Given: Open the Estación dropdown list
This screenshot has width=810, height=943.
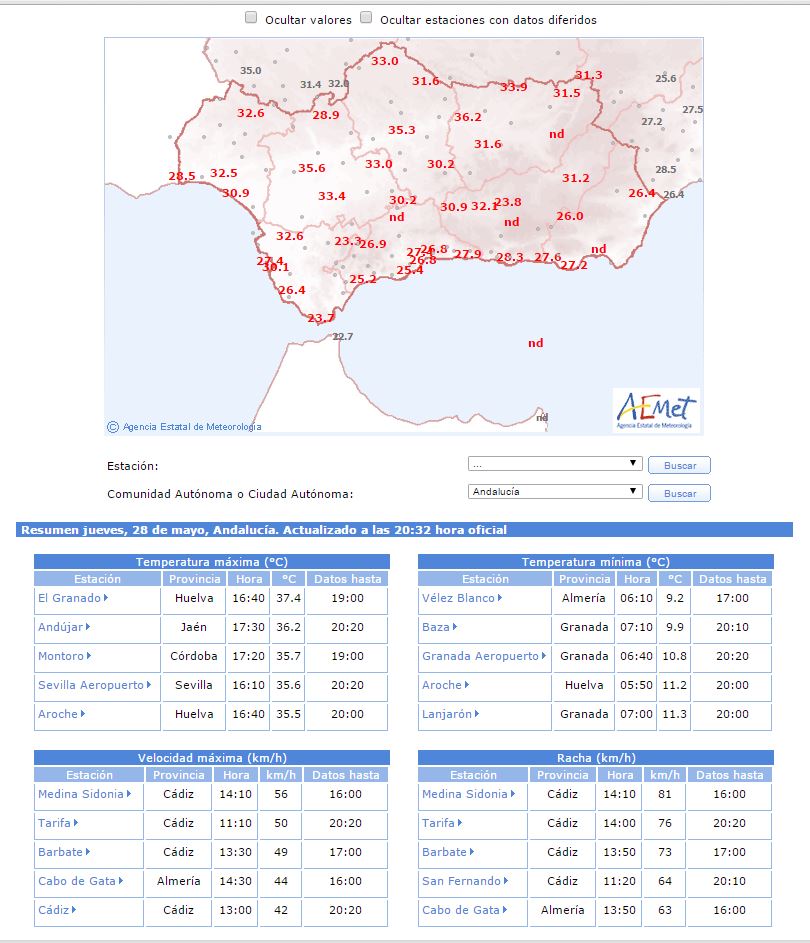Looking at the screenshot, I should pyautogui.click(x=555, y=464).
